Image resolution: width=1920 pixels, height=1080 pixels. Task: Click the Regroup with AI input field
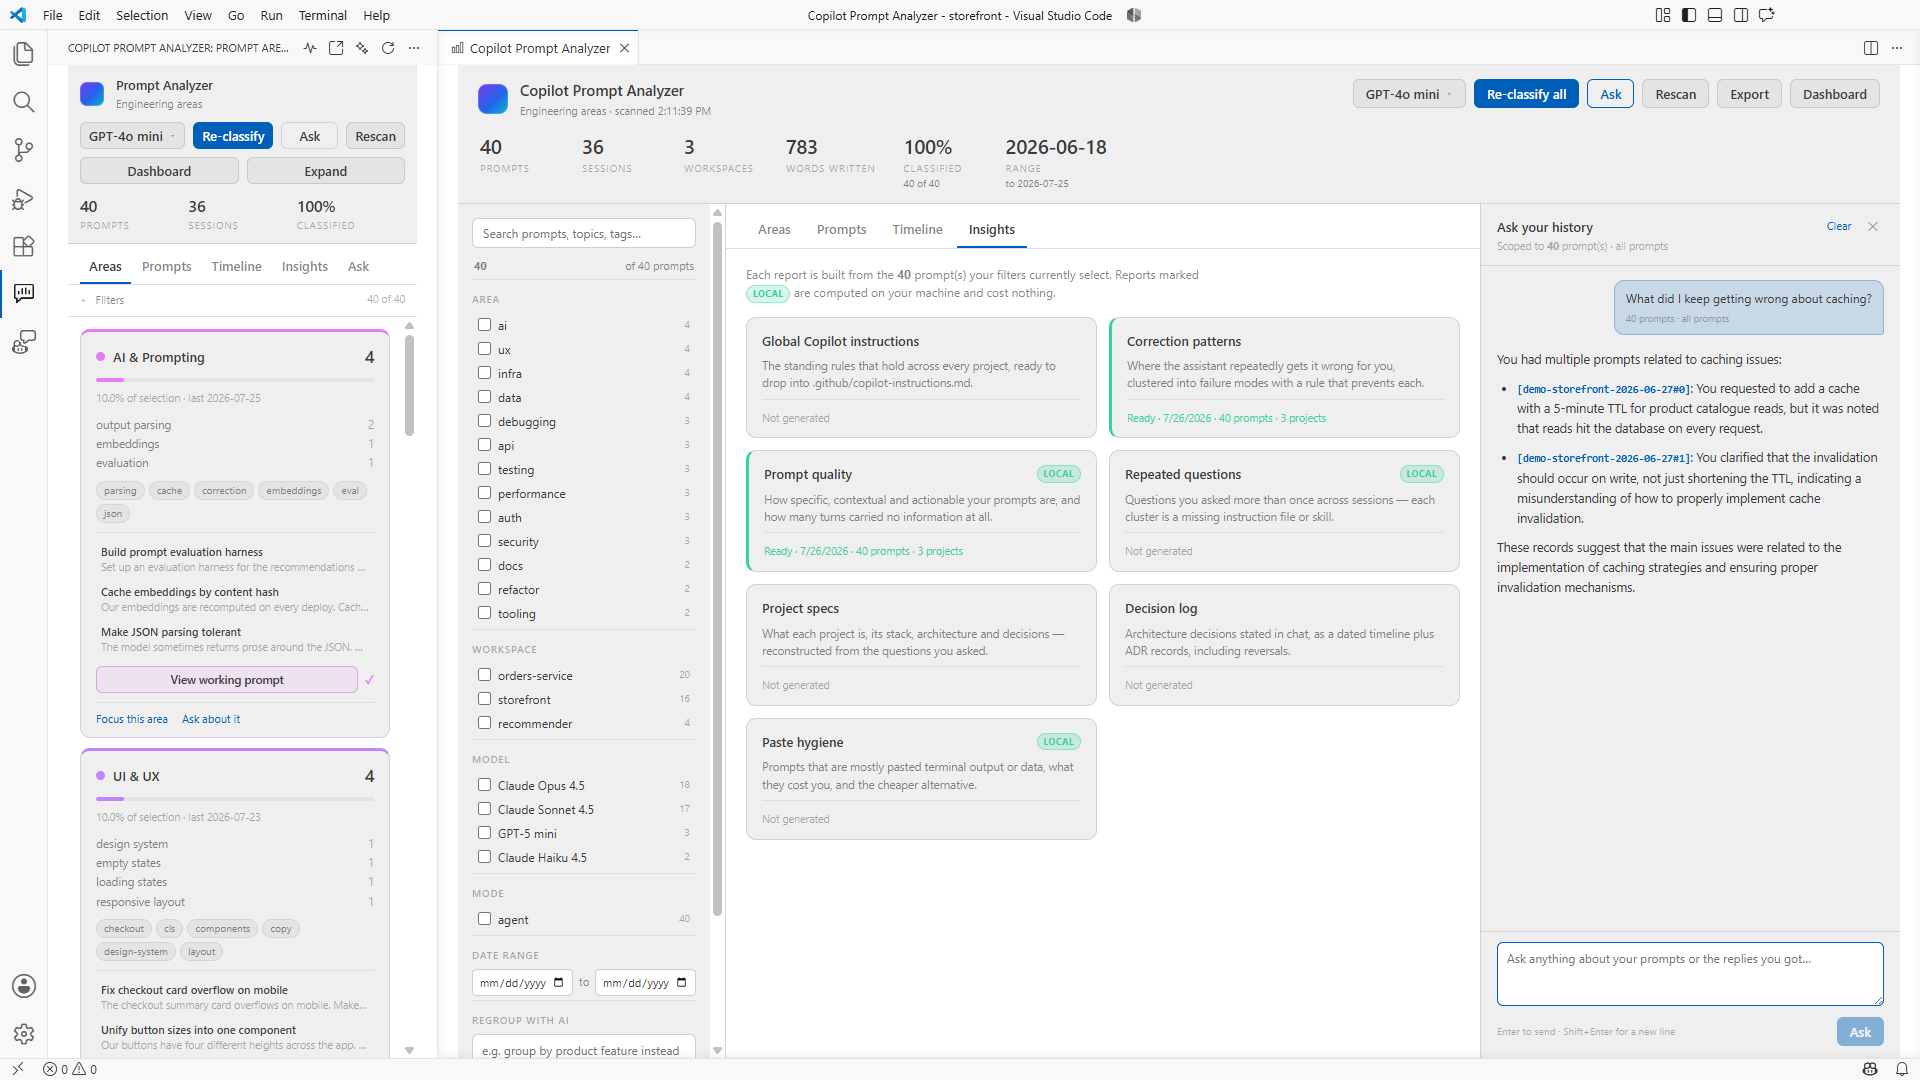pyautogui.click(x=584, y=1048)
